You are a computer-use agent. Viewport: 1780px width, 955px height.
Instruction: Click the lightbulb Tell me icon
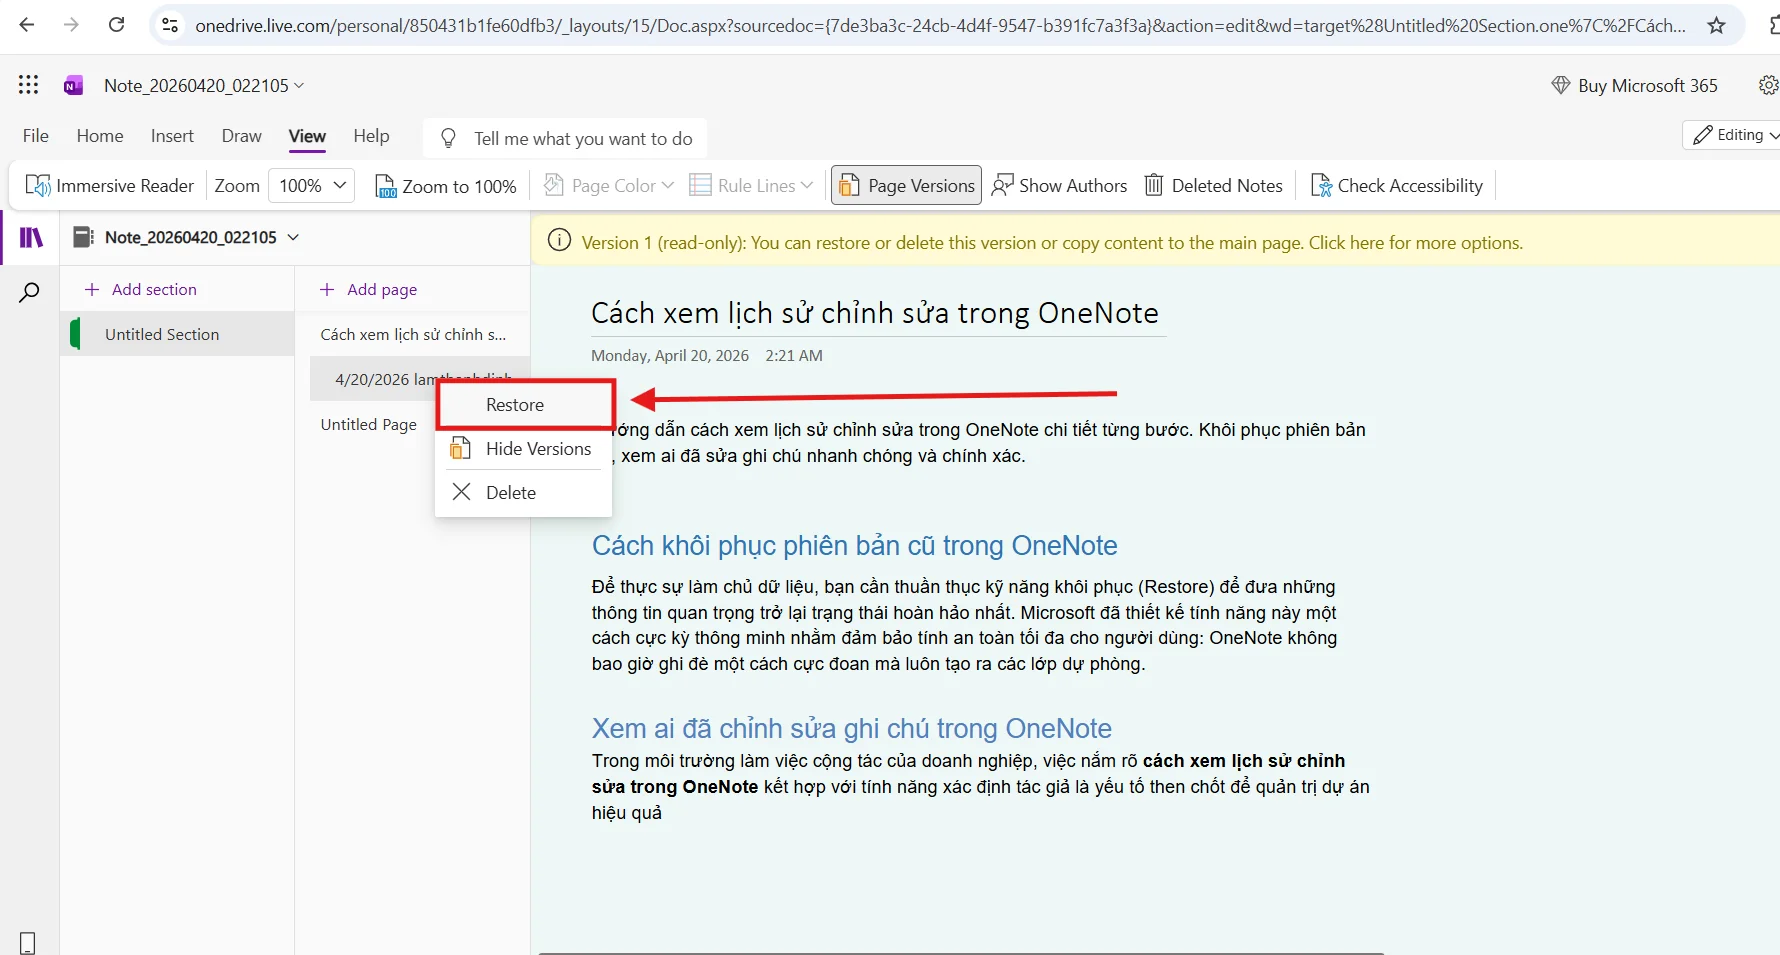tap(448, 138)
